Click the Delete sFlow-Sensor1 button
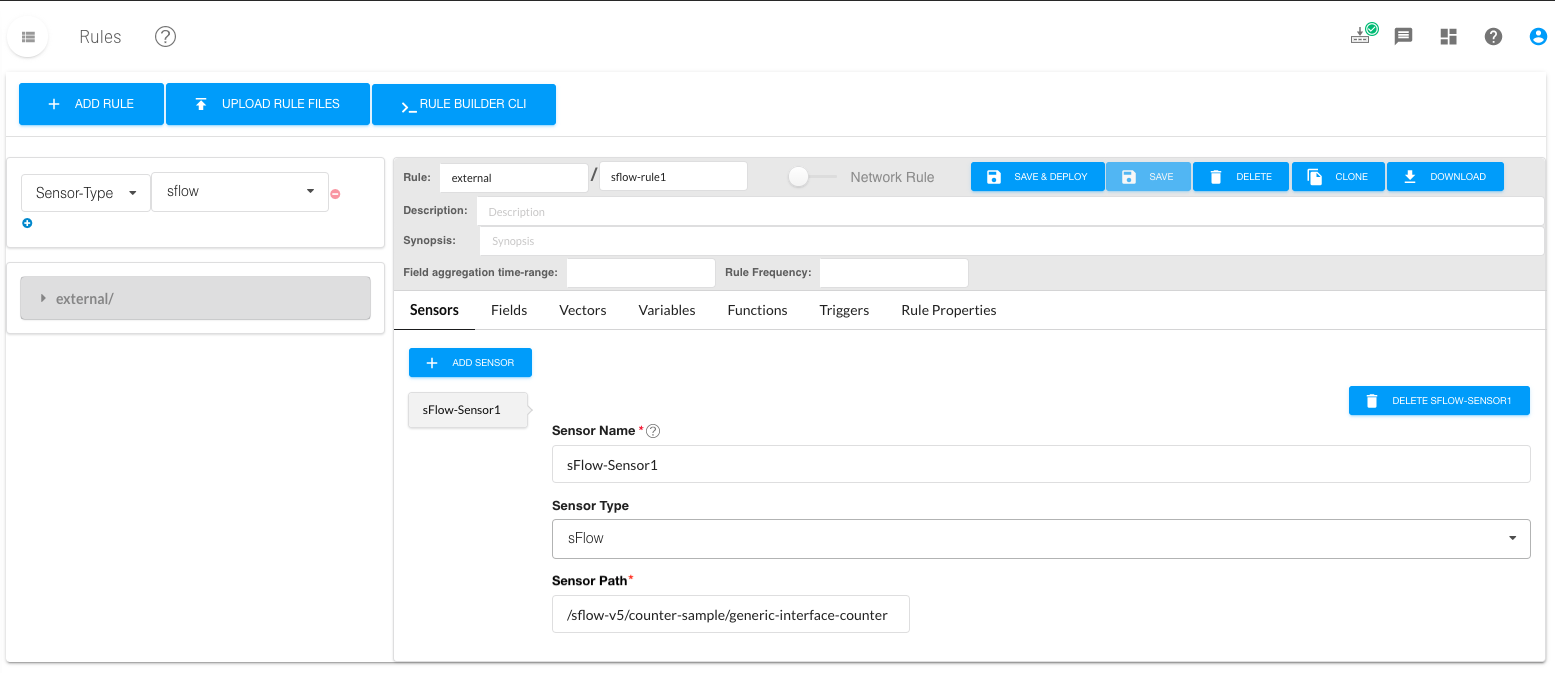The image size is (1555, 673). point(1439,401)
